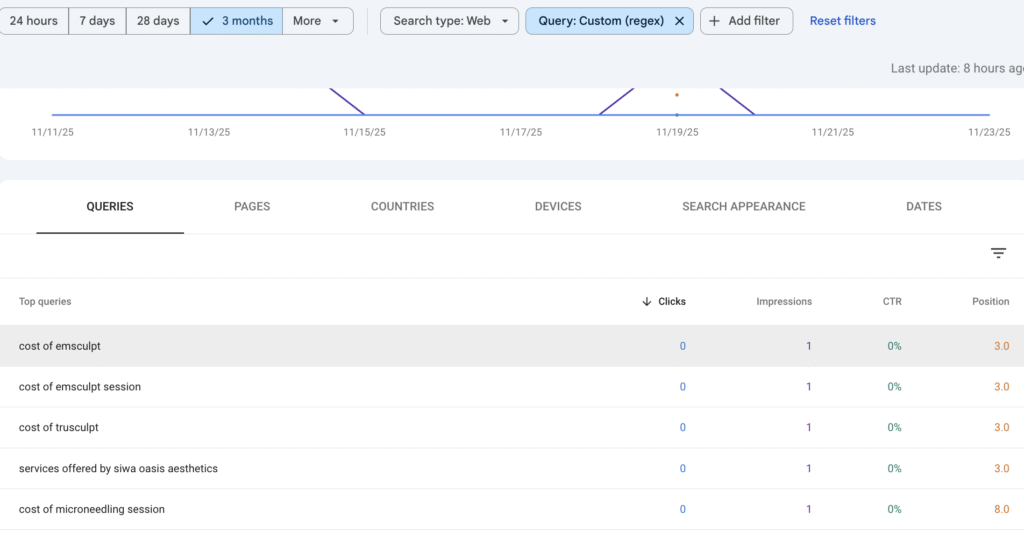Edit the Query: Custom (regex) filter chip

pos(600,21)
